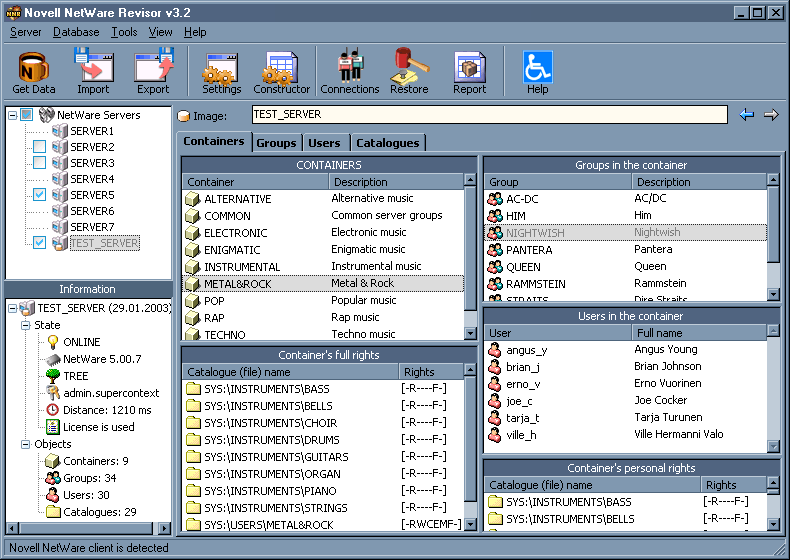Click the Group column header

click(x=558, y=182)
